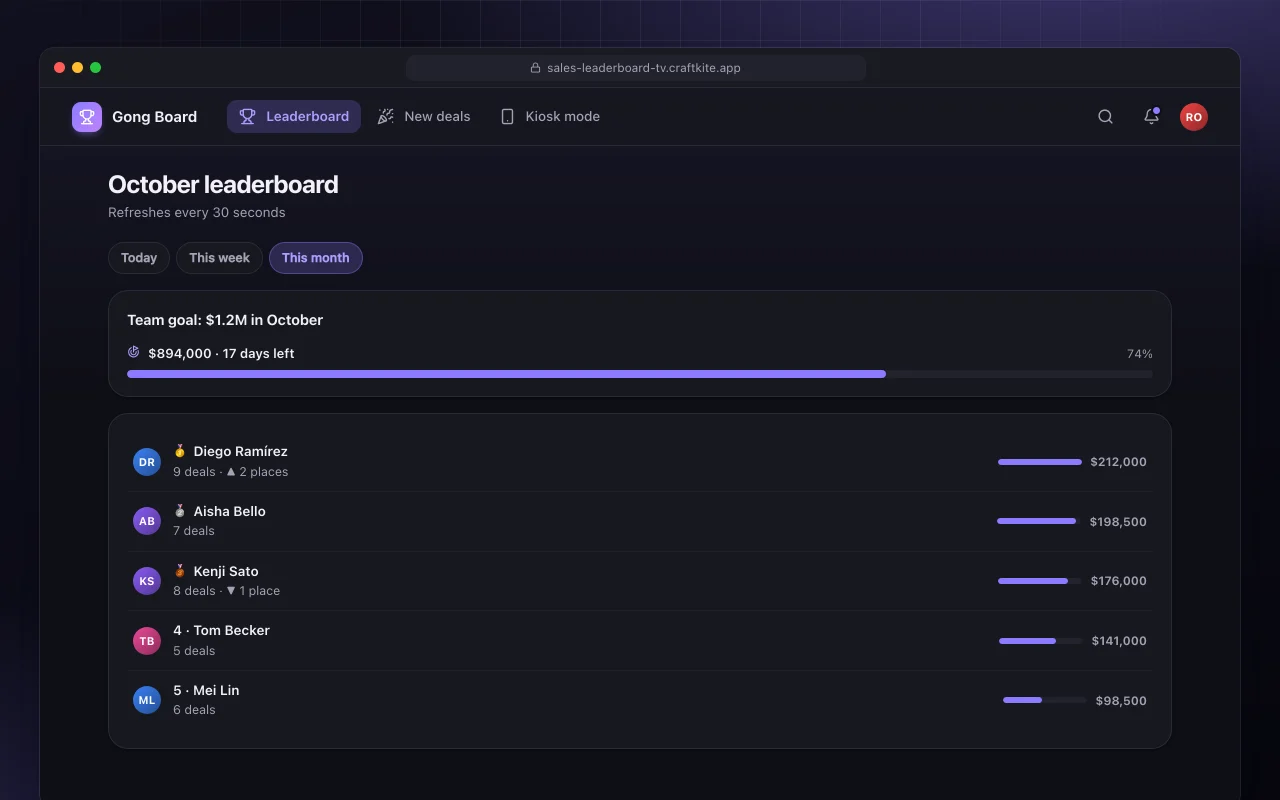The image size is (1280, 800).
Task: Click the $212,000 sales amount
Action: coord(1119,462)
